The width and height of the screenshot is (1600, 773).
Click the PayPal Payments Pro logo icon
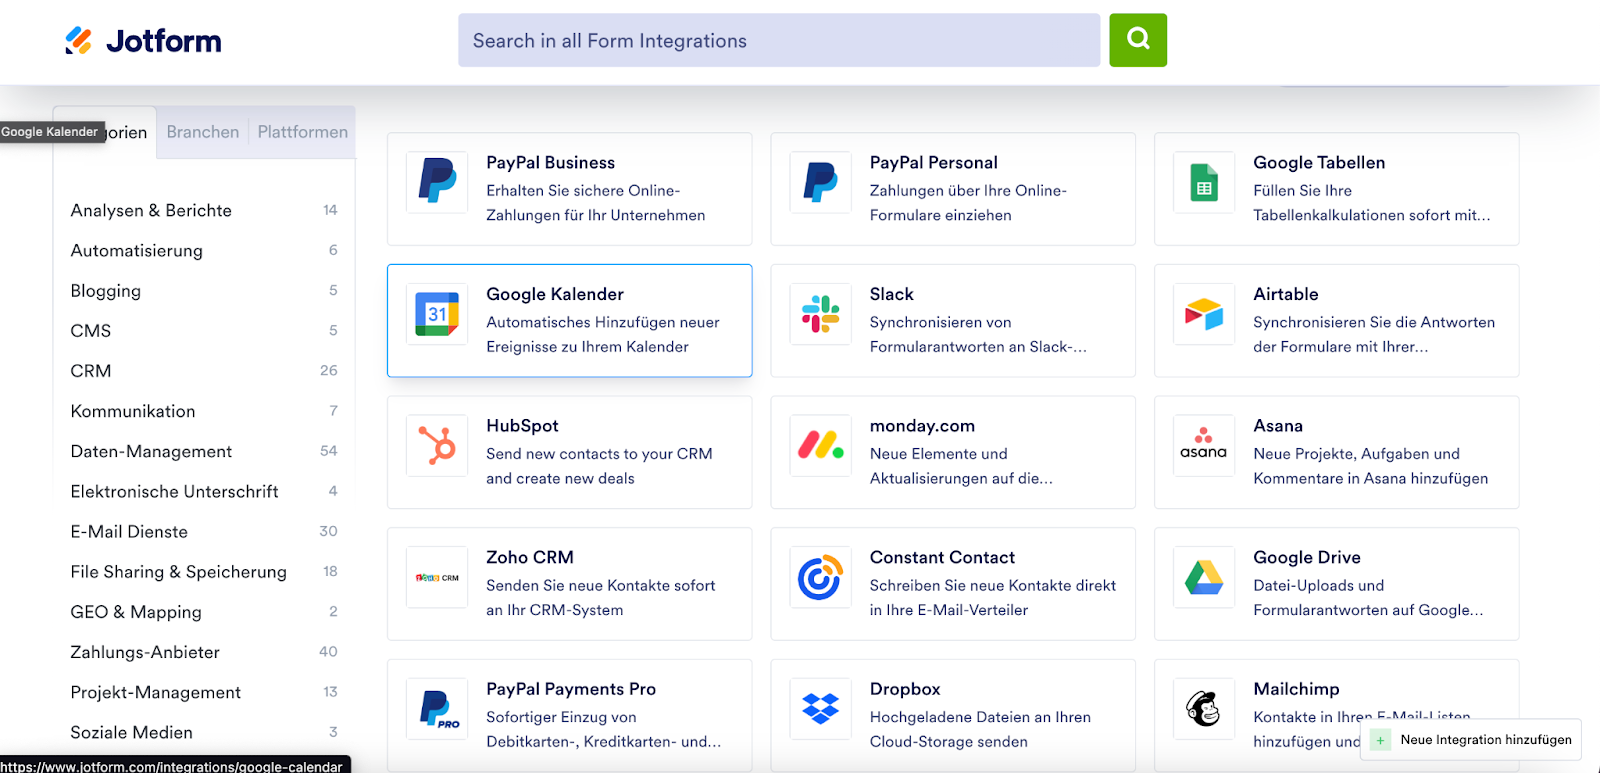click(437, 709)
